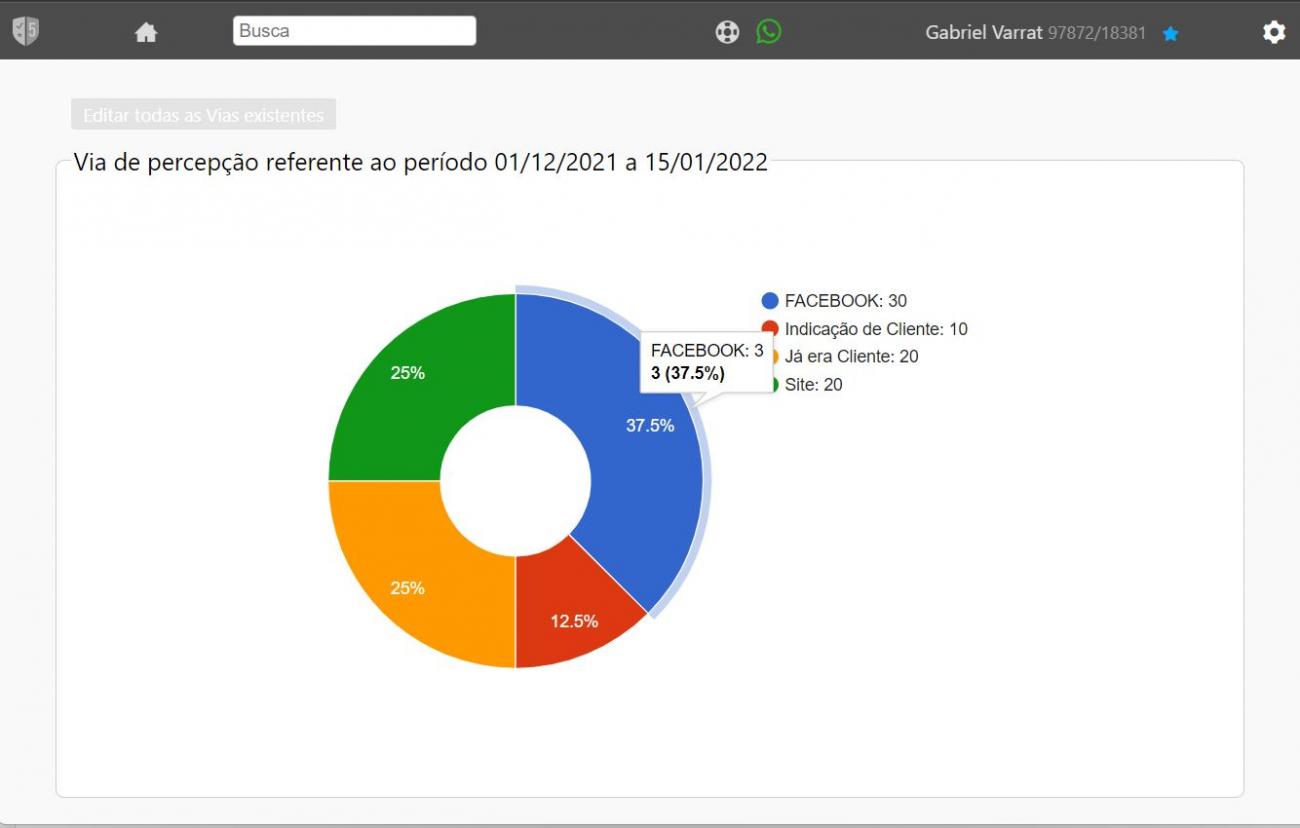This screenshot has height=828, width=1300.
Task: Click the Já era Cliente: 20 legend label
Action: [x=851, y=356]
